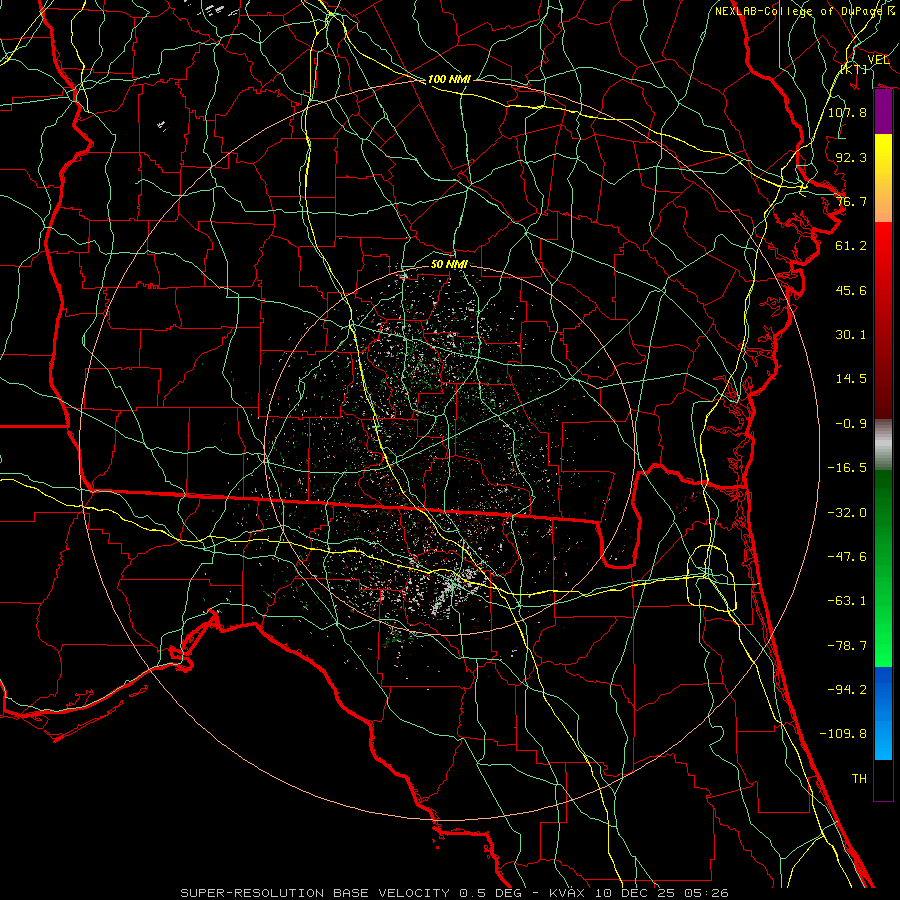Select the -32.0 legend value

847,513
